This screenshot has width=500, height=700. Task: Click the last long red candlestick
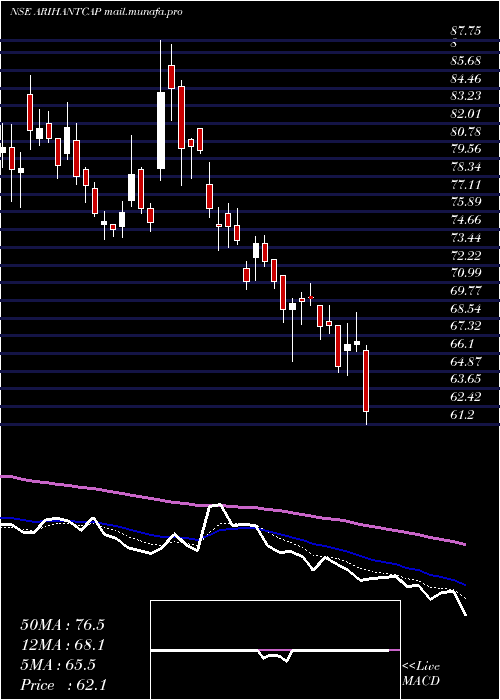tap(366, 381)
